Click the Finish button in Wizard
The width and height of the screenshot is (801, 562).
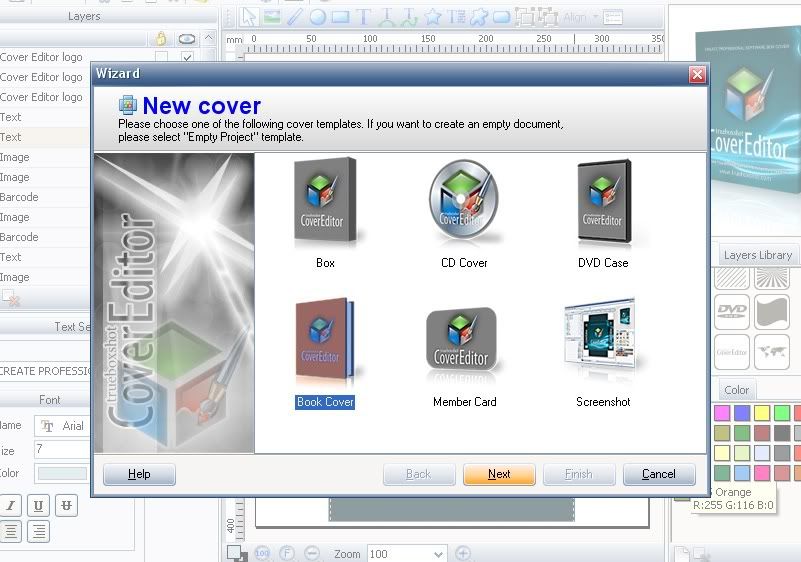click(x=579, y=474)
